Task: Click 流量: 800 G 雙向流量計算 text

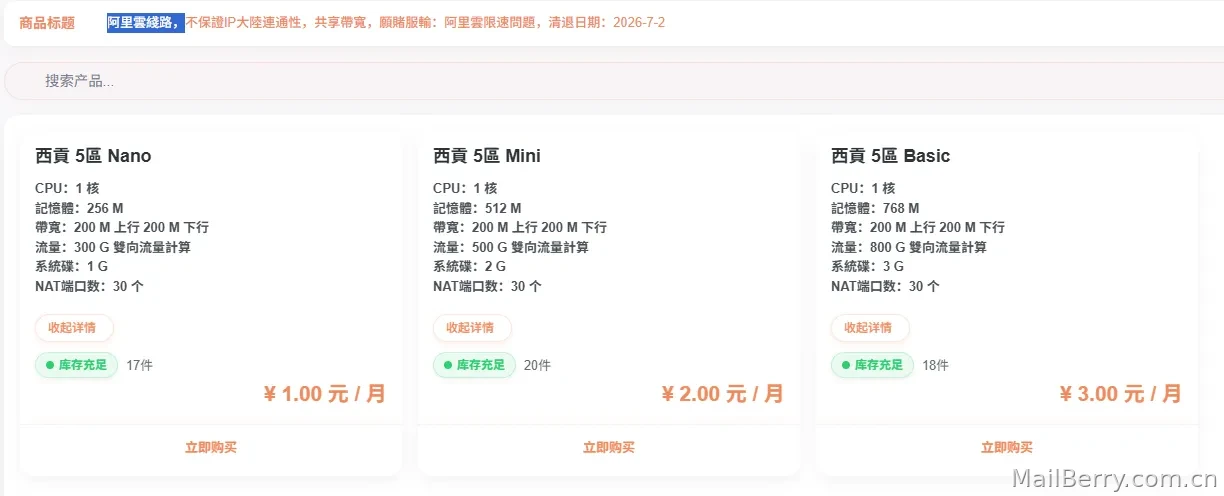Action: tap(909, 248)
